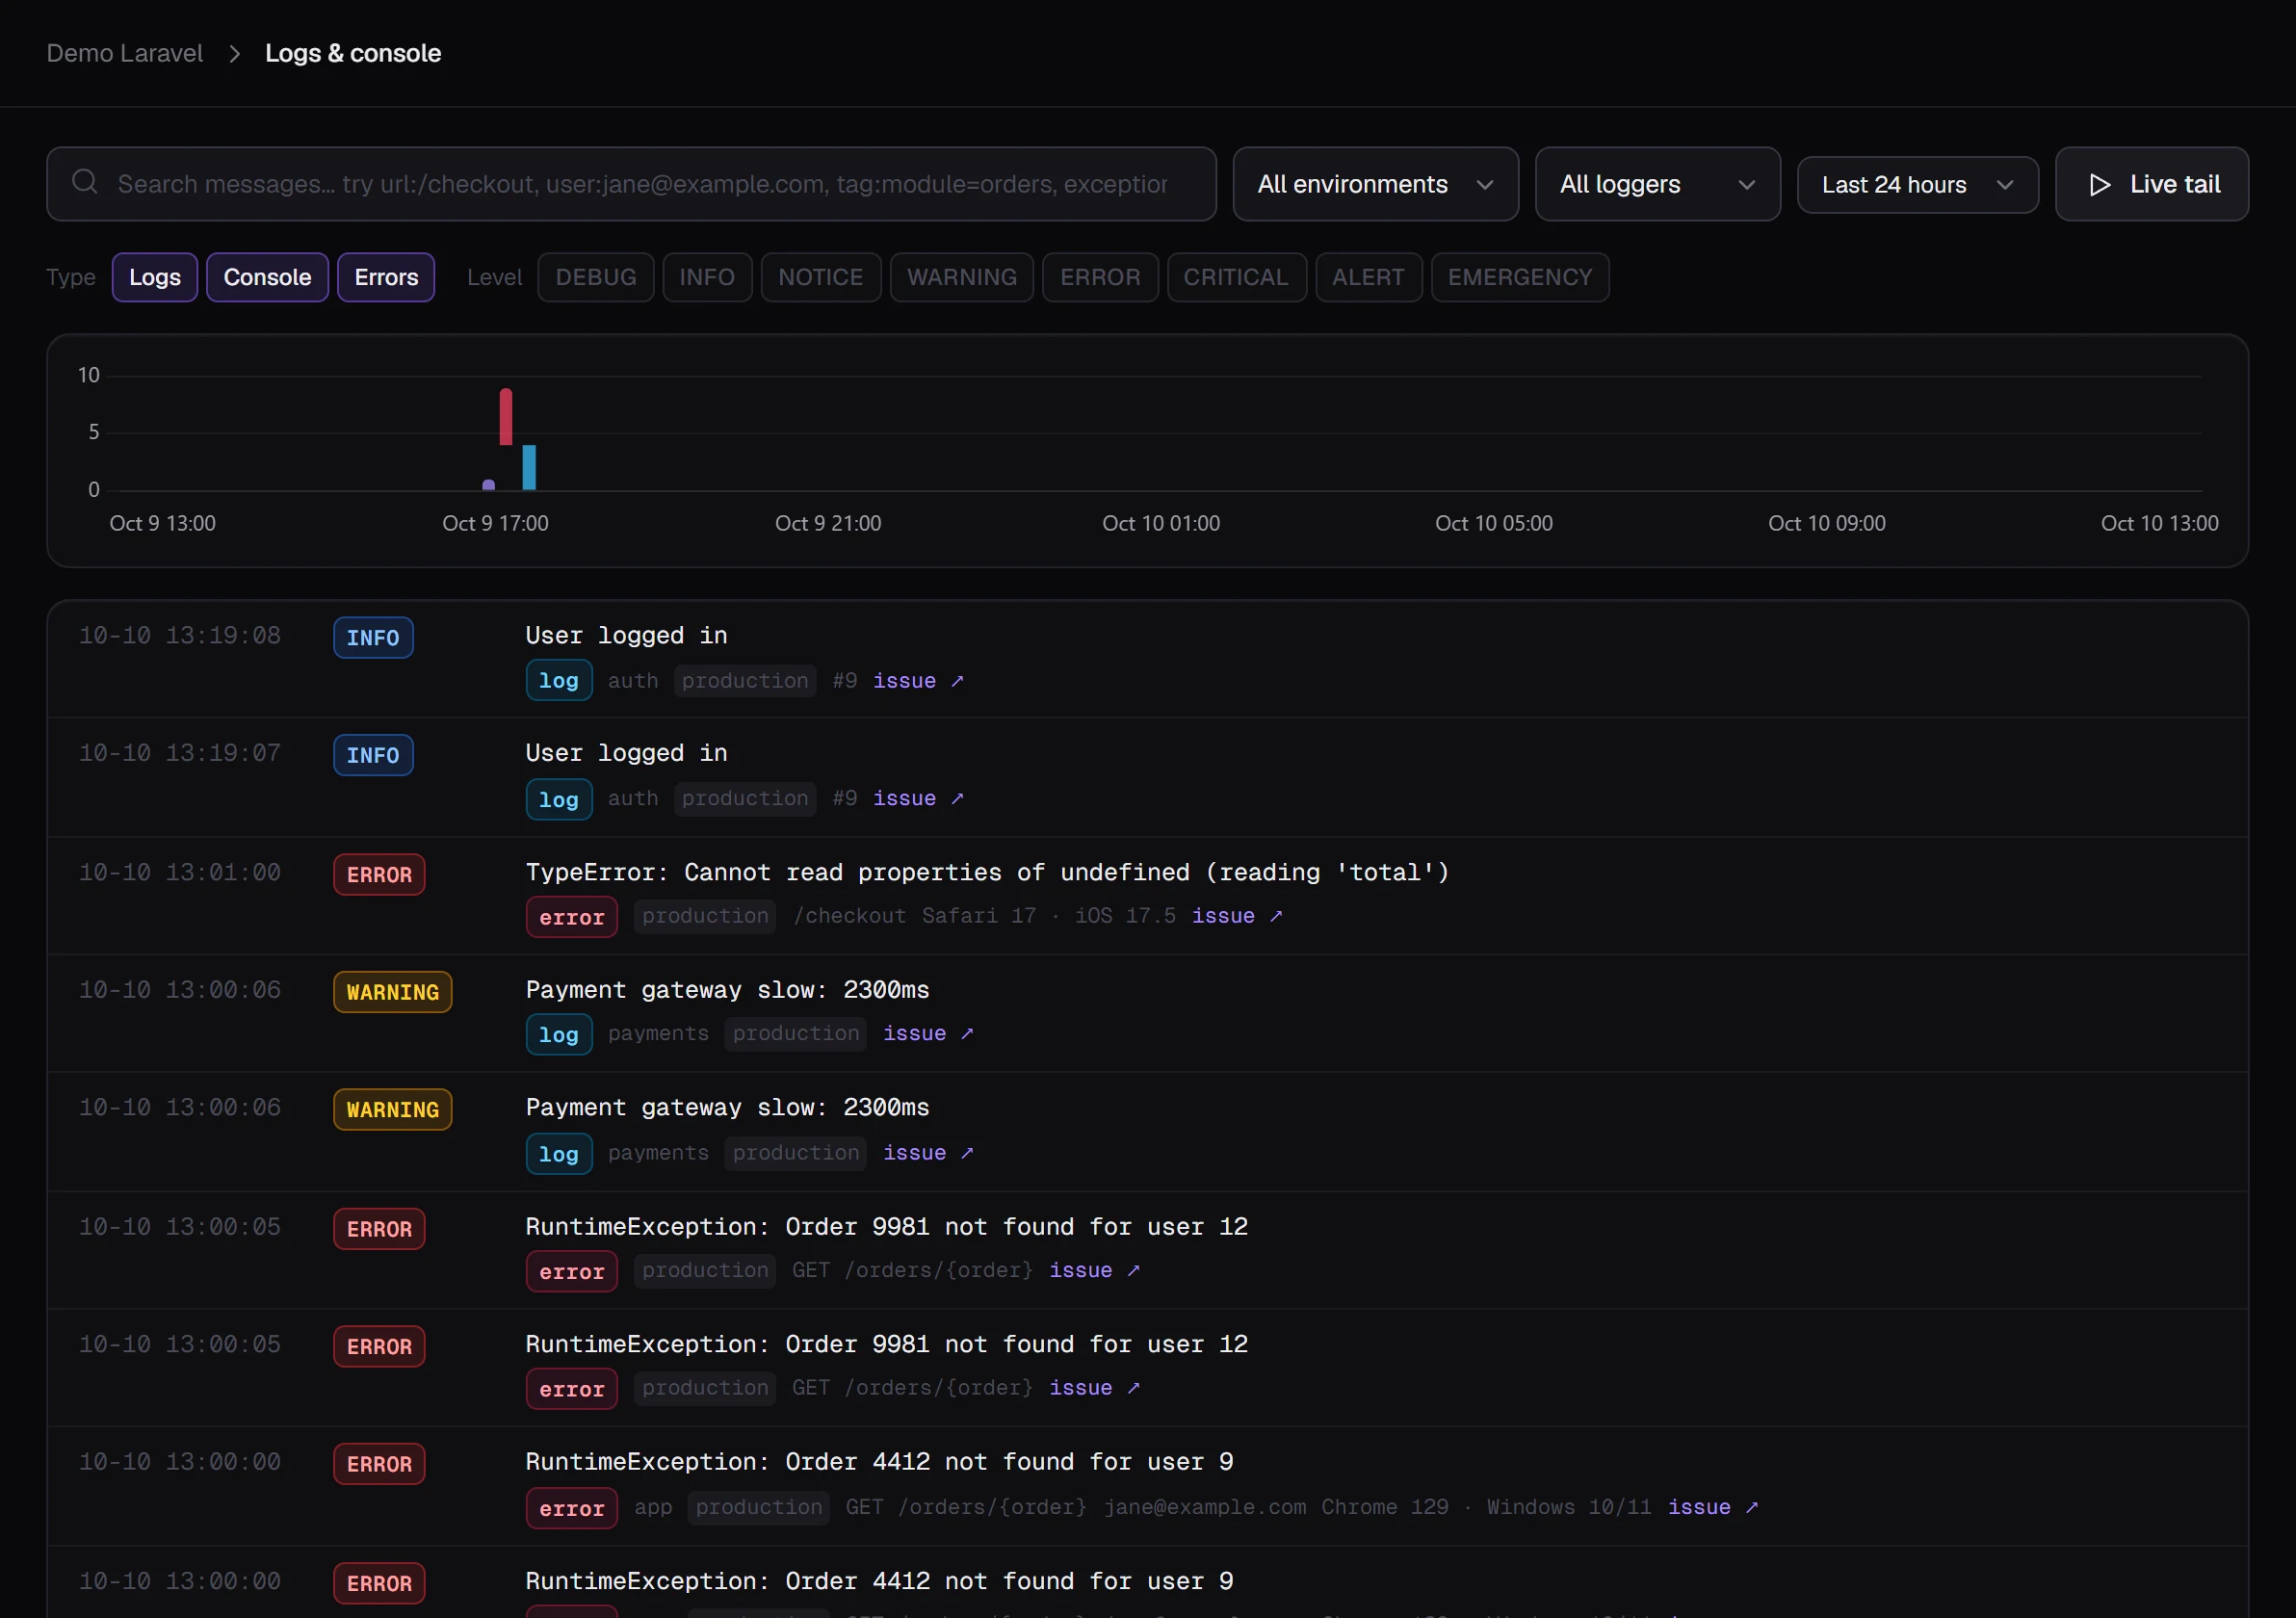Toggle the Console type filter

point(267,277)
